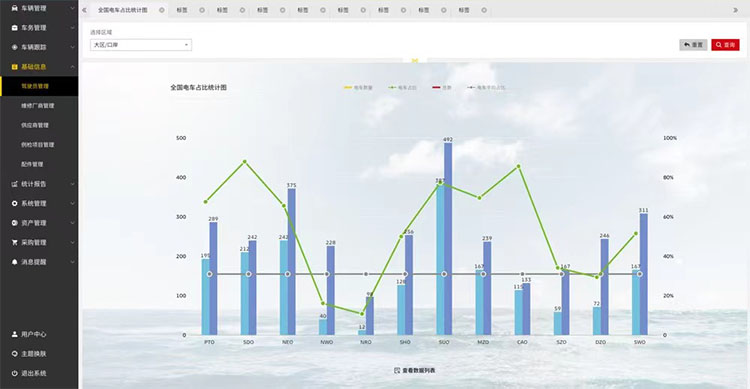Screen dimensions: 750x389
Task: Click the SWO bar labeled 311
Action: [644, 274]
